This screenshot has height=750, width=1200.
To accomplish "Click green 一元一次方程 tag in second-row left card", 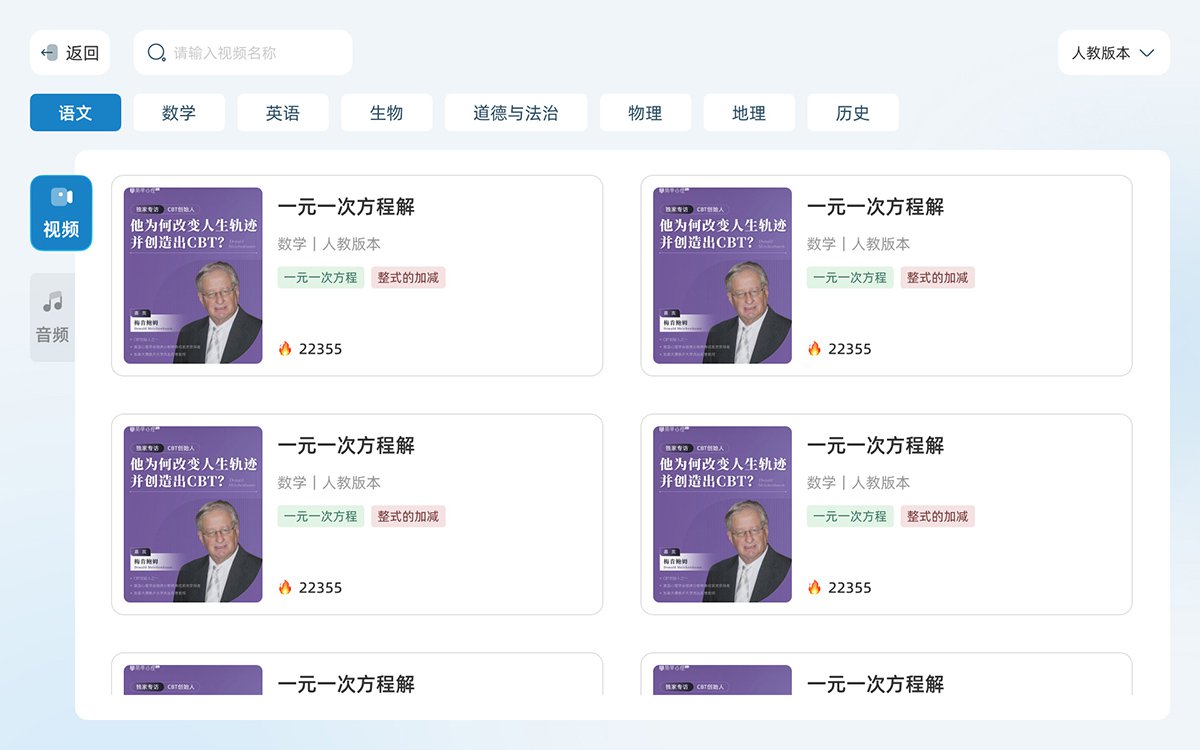I will pos(321,517).
